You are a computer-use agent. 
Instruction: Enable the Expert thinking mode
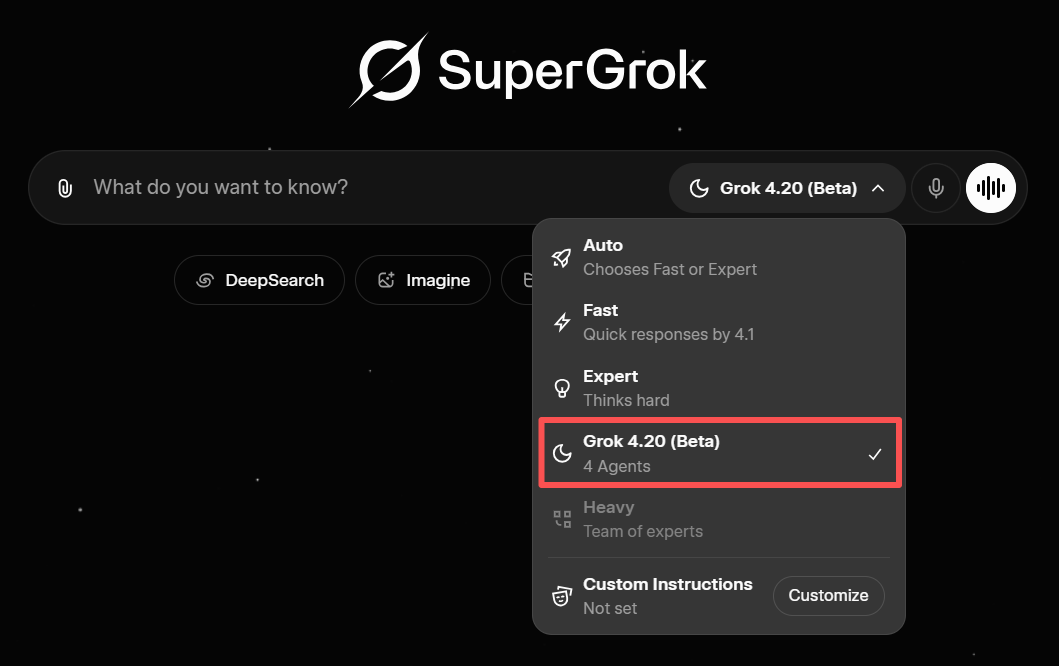pos(700,387)
